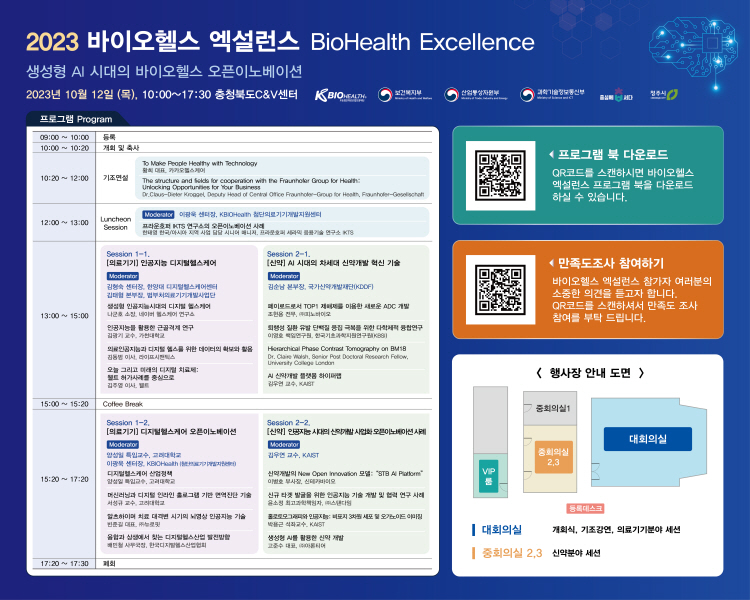Click triangle arrow beside 프로그램 북 다운로드

pyautogui.click(x=551, y=155)
